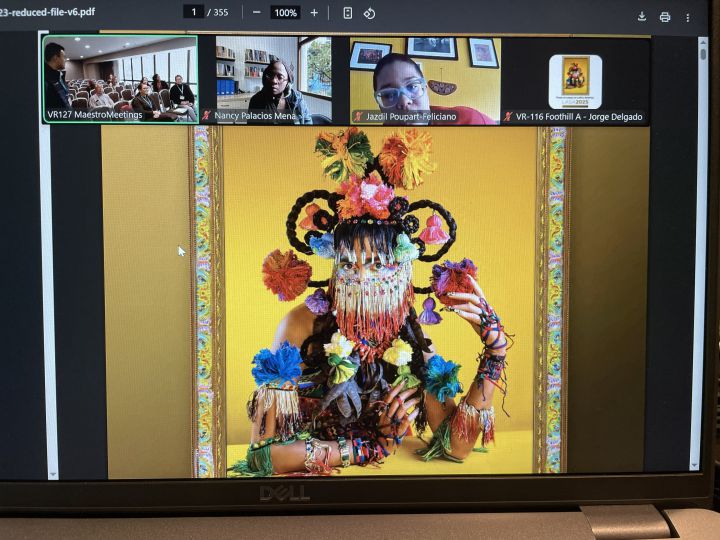720x540 pixels.
Task: Click muted mic icon for Jazdil Poupart-Feliciano
Action: [358, 116]
